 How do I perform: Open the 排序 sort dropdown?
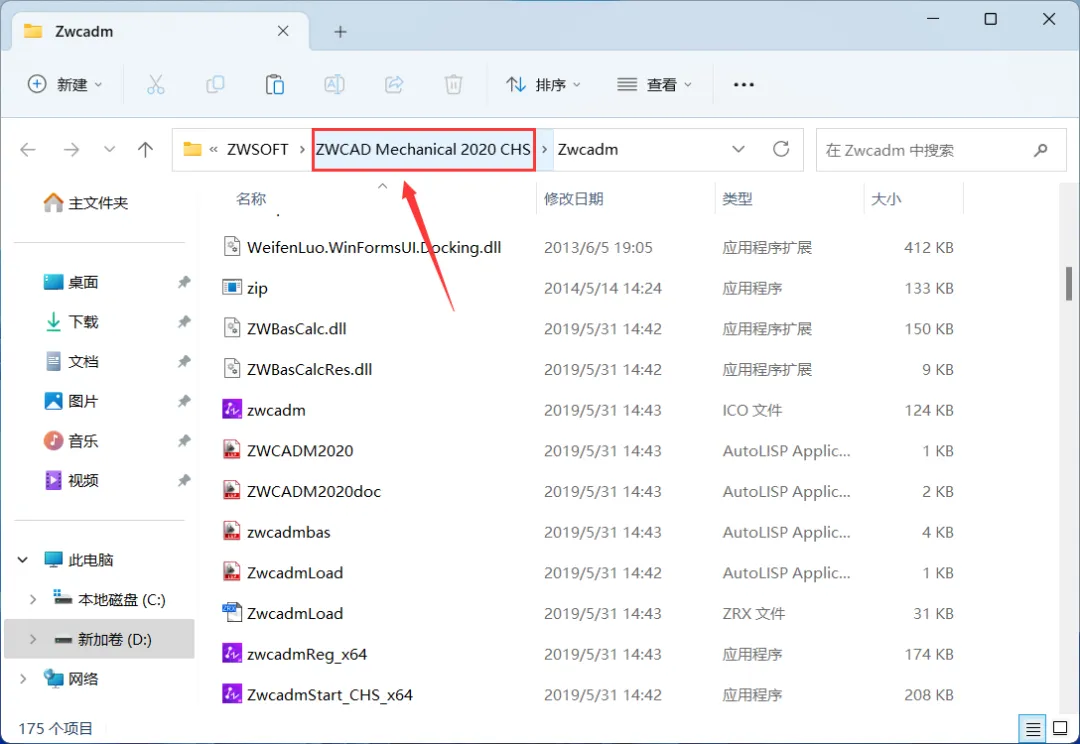click(x=543, y=85)
